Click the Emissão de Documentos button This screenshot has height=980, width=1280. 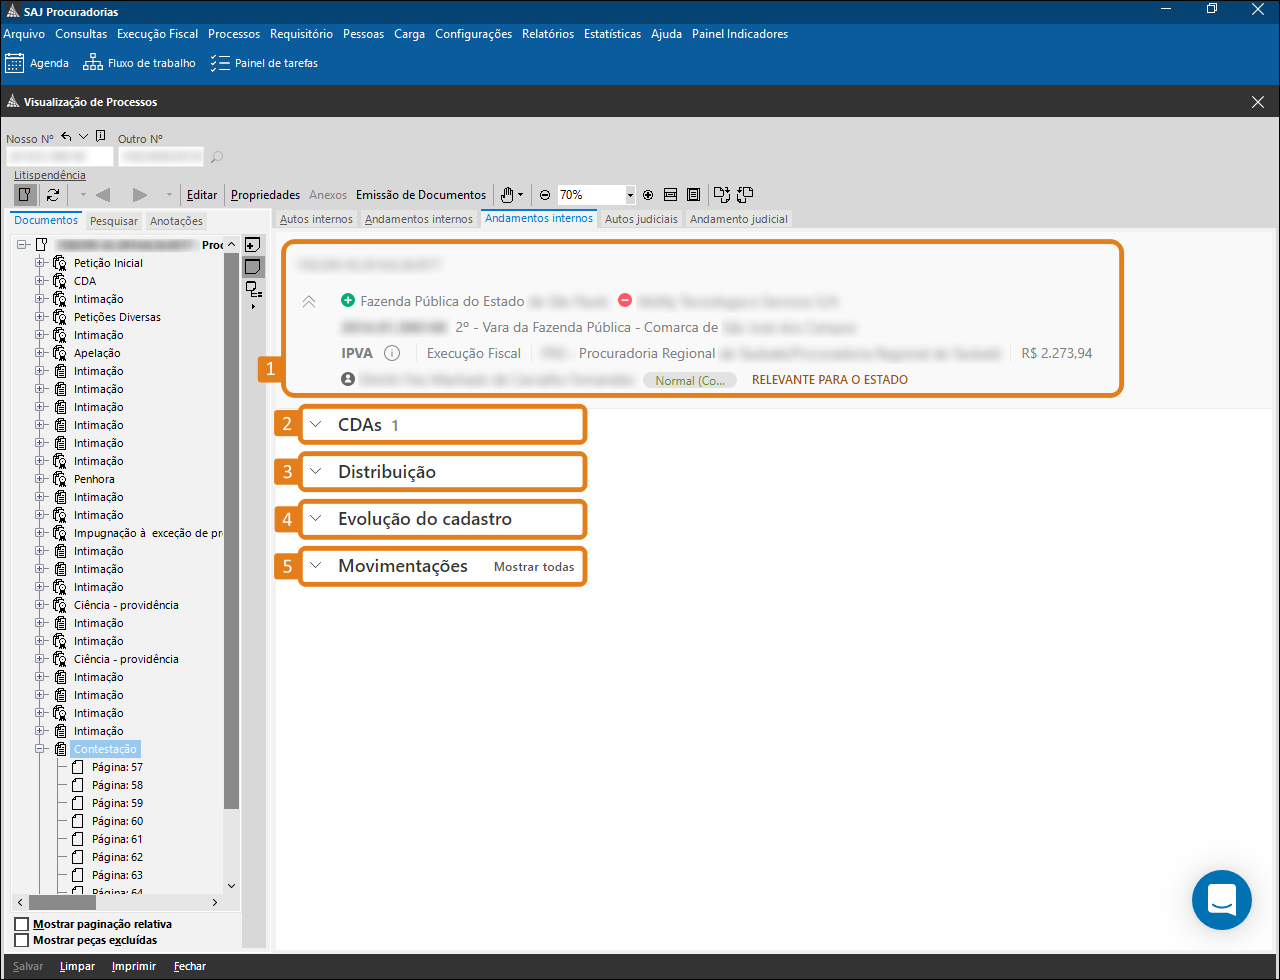[421, 195]
